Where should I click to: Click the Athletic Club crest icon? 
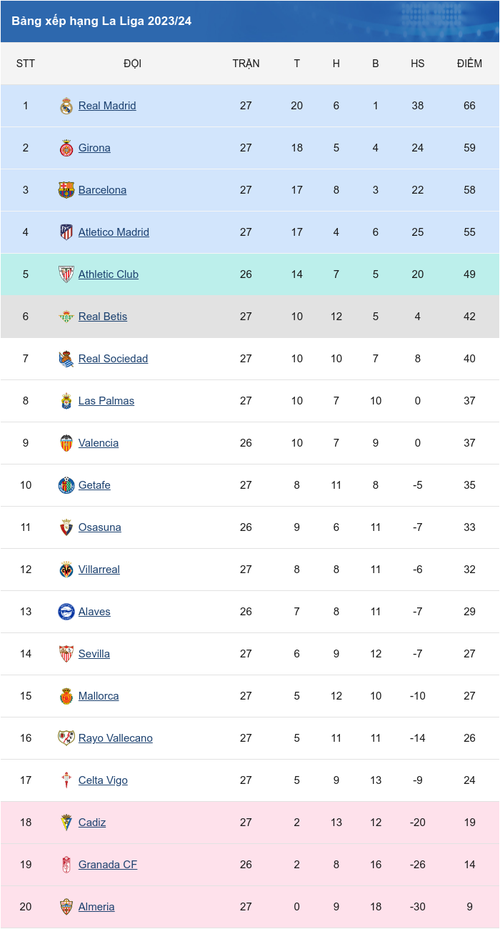pyautogui.click(x=66, y=274)
